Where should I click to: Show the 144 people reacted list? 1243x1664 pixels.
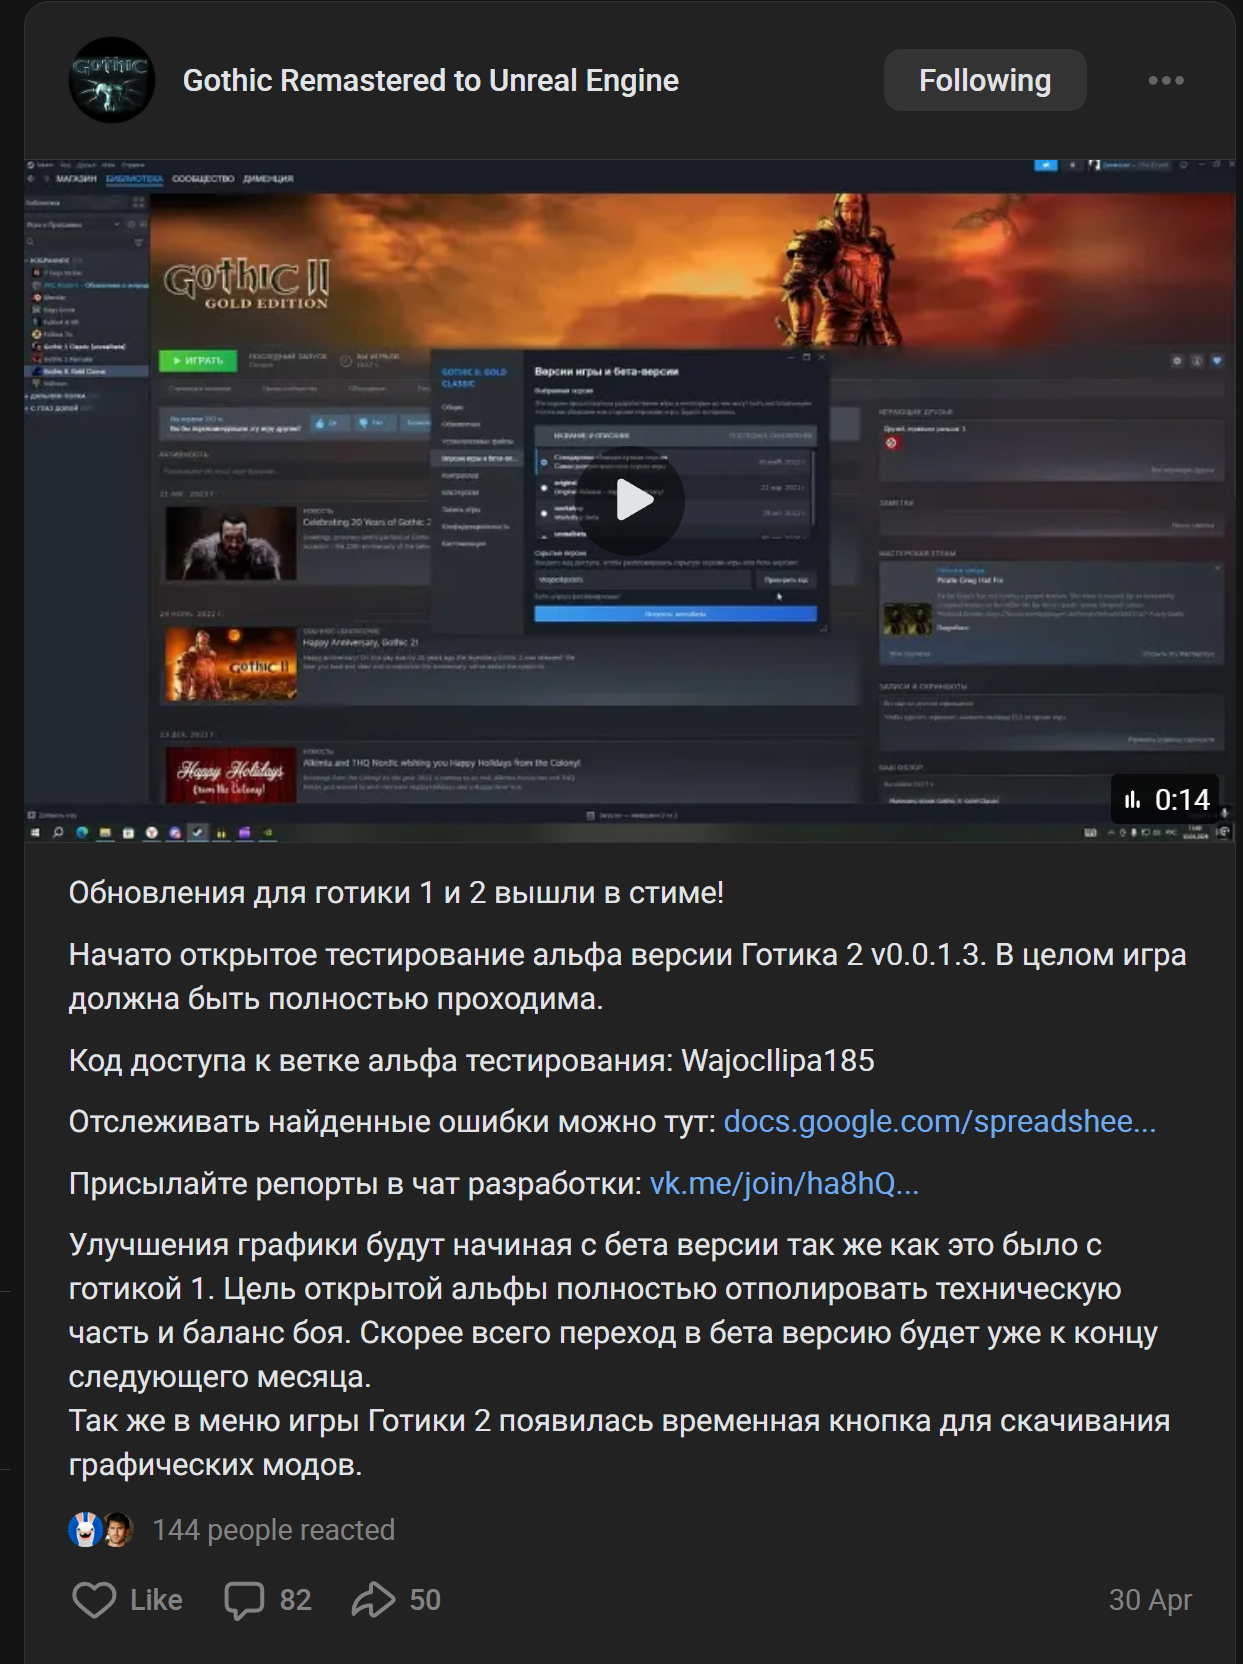273,1530
